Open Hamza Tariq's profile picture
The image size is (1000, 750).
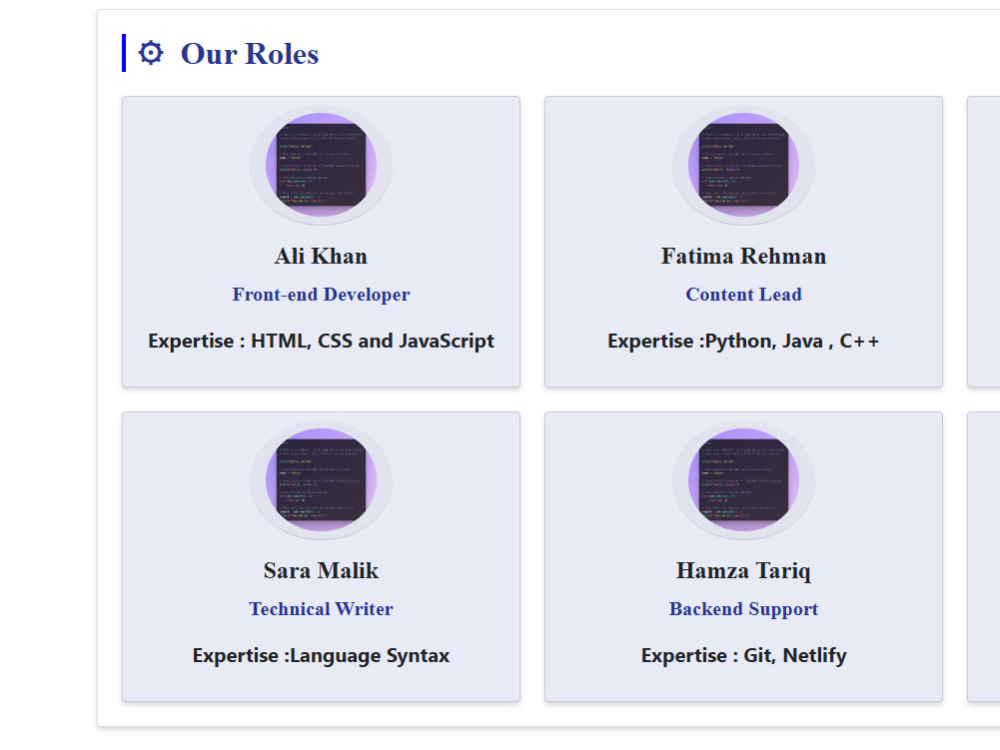coord(744,480)
